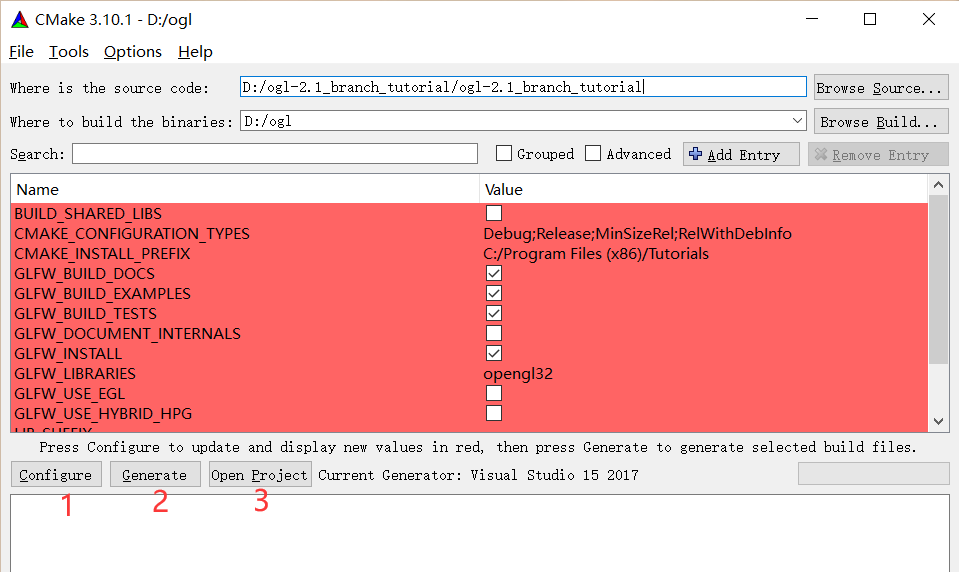Click Browse Source button
959x572 pixels.
[881, 87]
